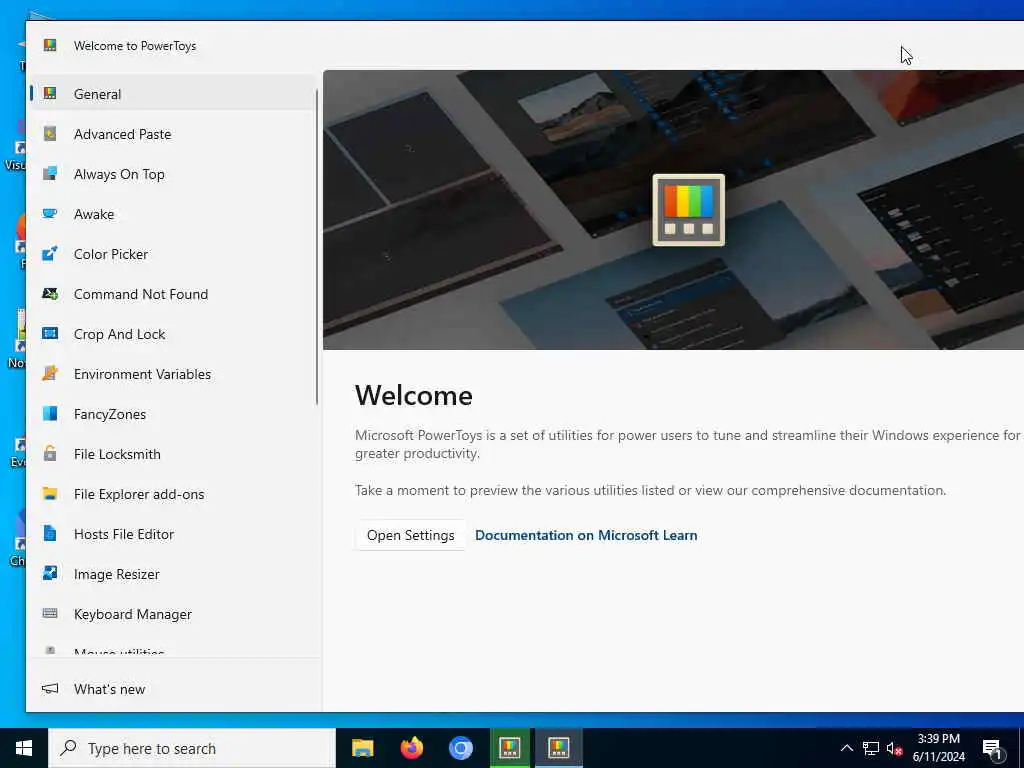Go to Always On Top page
The height and width of the screenshot is (768, 1024).
[x=174, y=174]
